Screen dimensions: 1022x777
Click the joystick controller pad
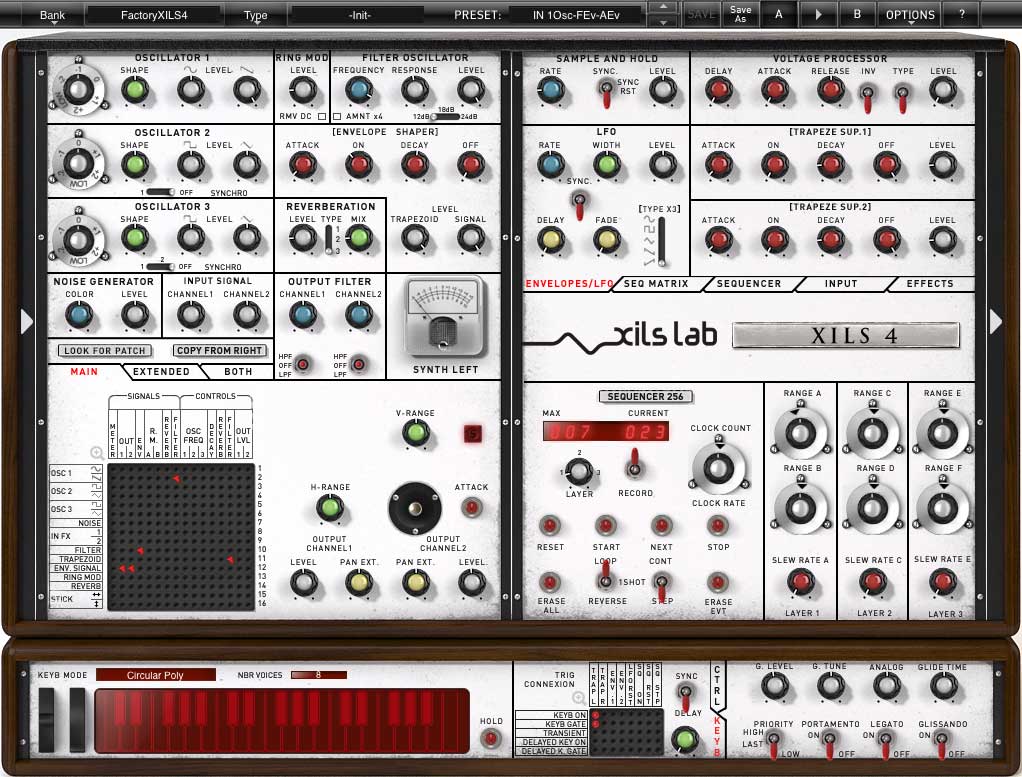pos(415,508)
